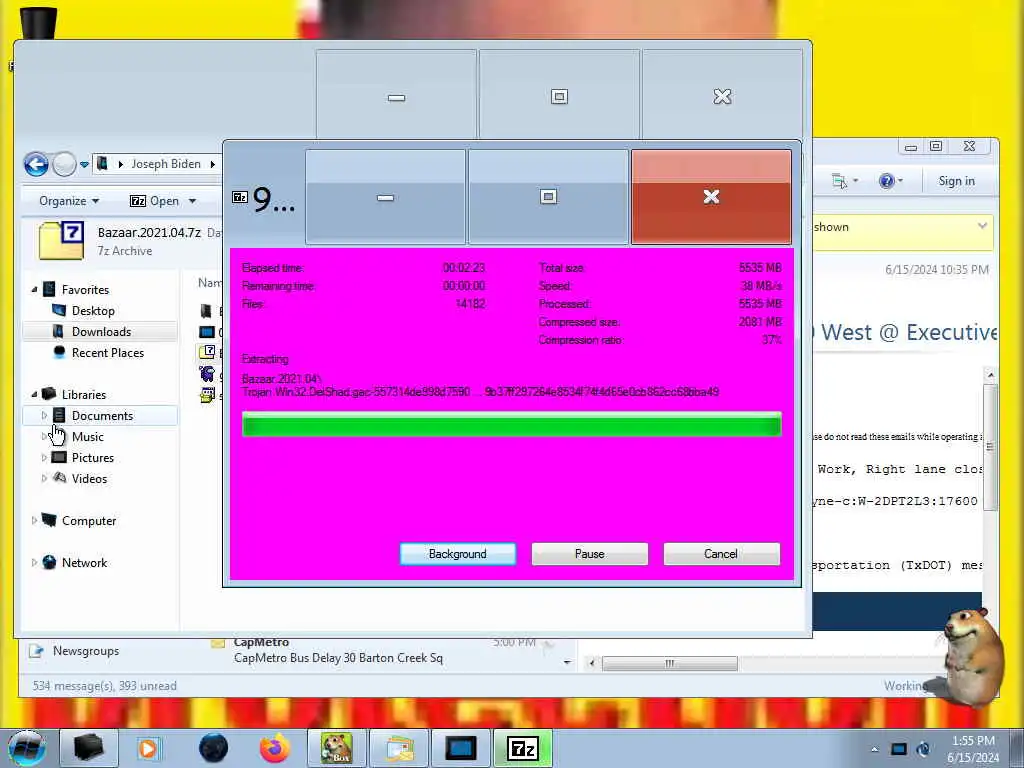Open the mail client taskbar icon

coord(399,748)
